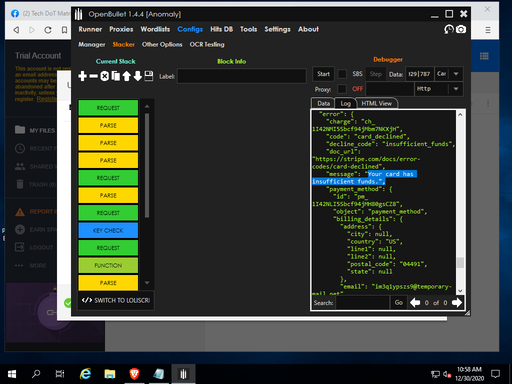Move block up with arrow icon
This screenshot has height=384, width=512.
(x=126, y=76)
